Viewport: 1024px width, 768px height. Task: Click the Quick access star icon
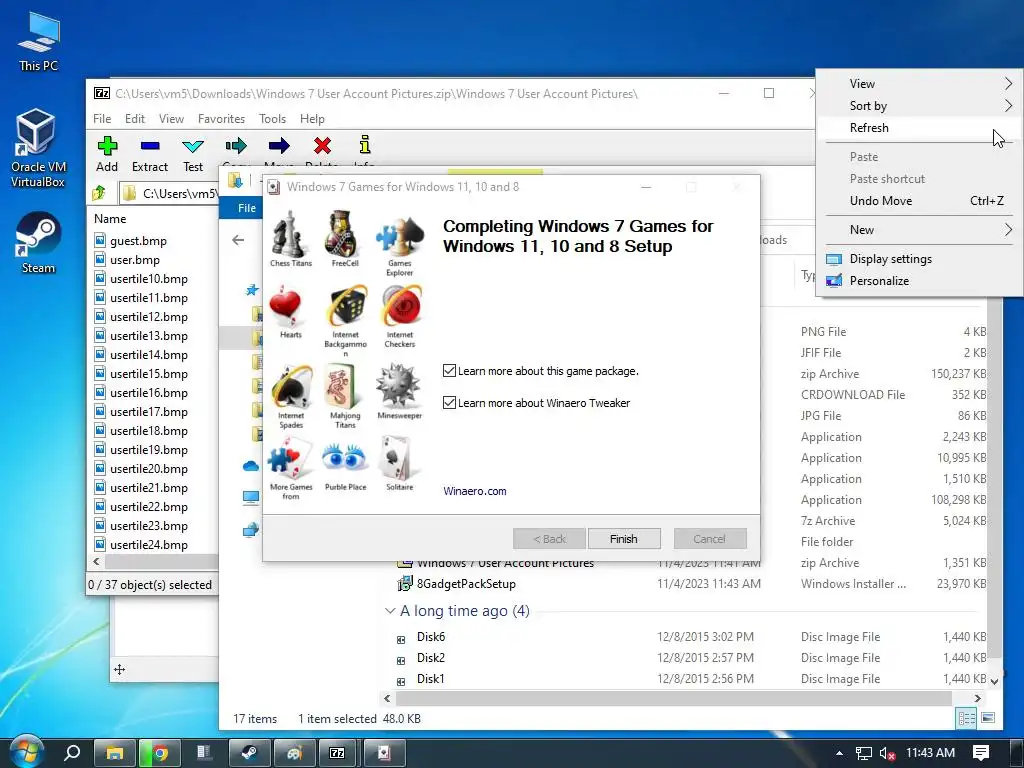[x=252, y=289]
